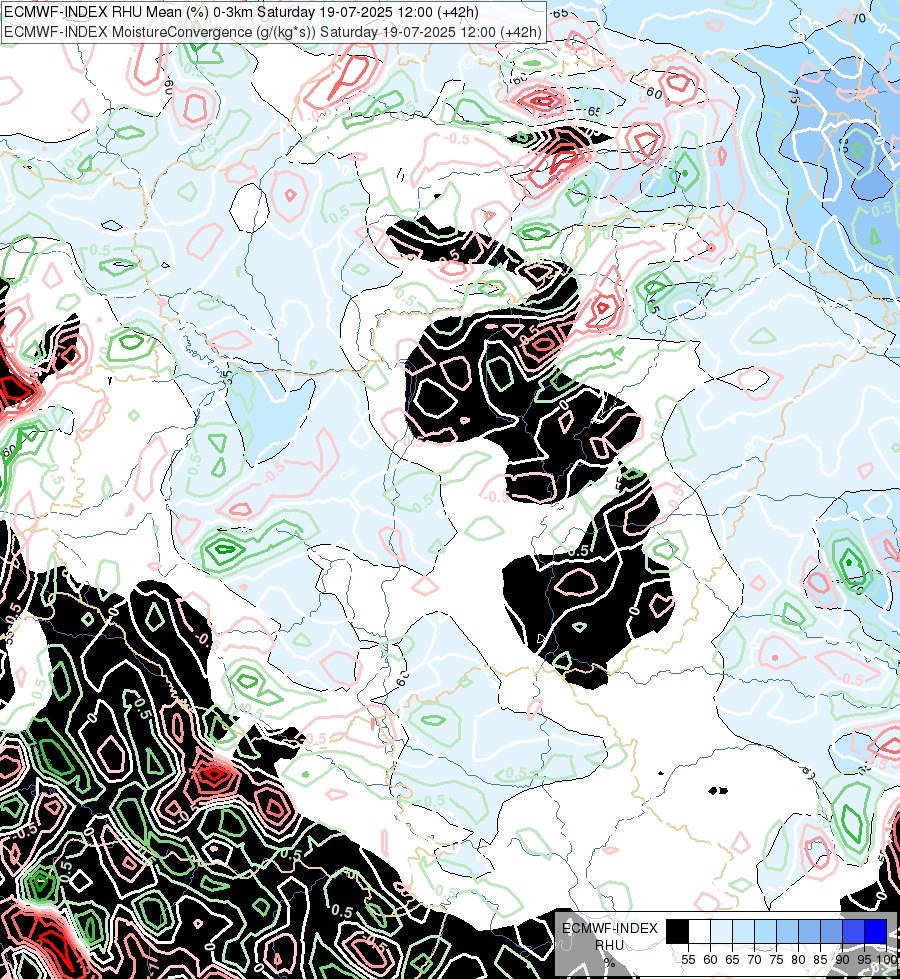
Task: Click the legend value 65
Action: [732, 960]
